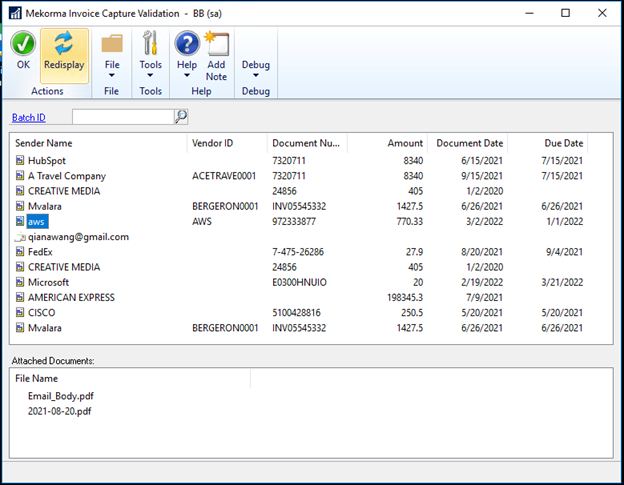The height and width of the screenshot is (485, 624).
Task: Click the document icon beside selected aws row
Action: (20, 221)
